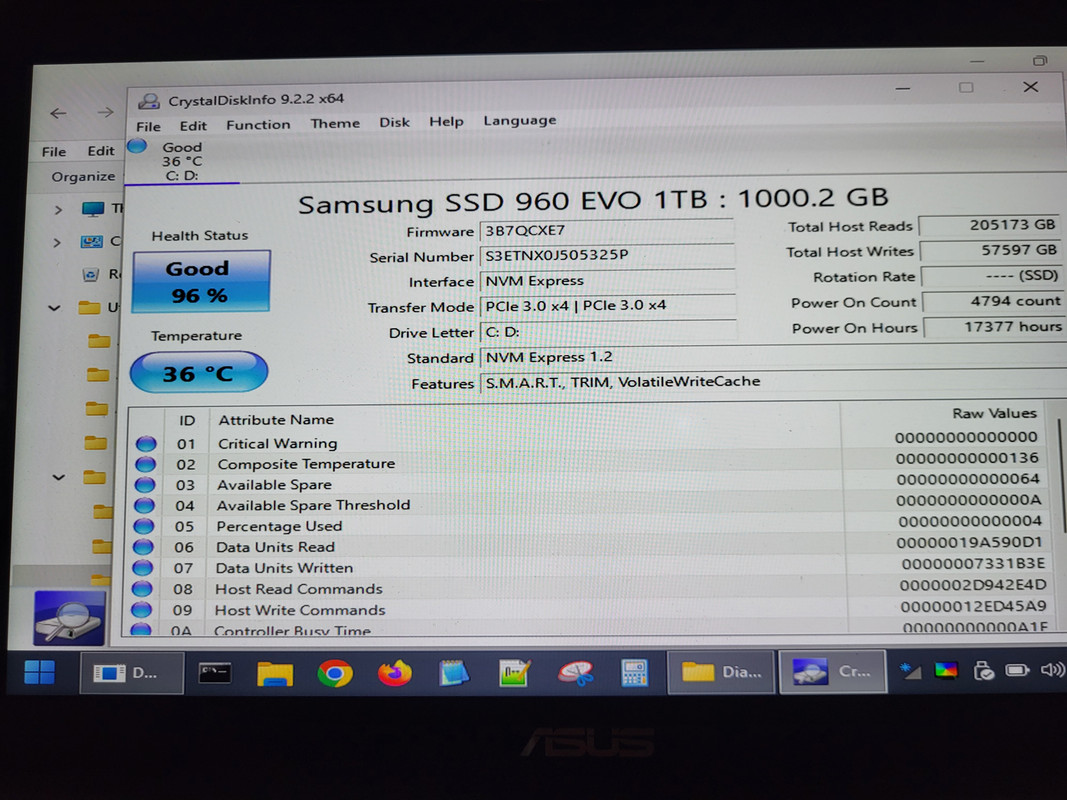Open the File menu in CrystalDiskInfo

(x=148, y=127)
